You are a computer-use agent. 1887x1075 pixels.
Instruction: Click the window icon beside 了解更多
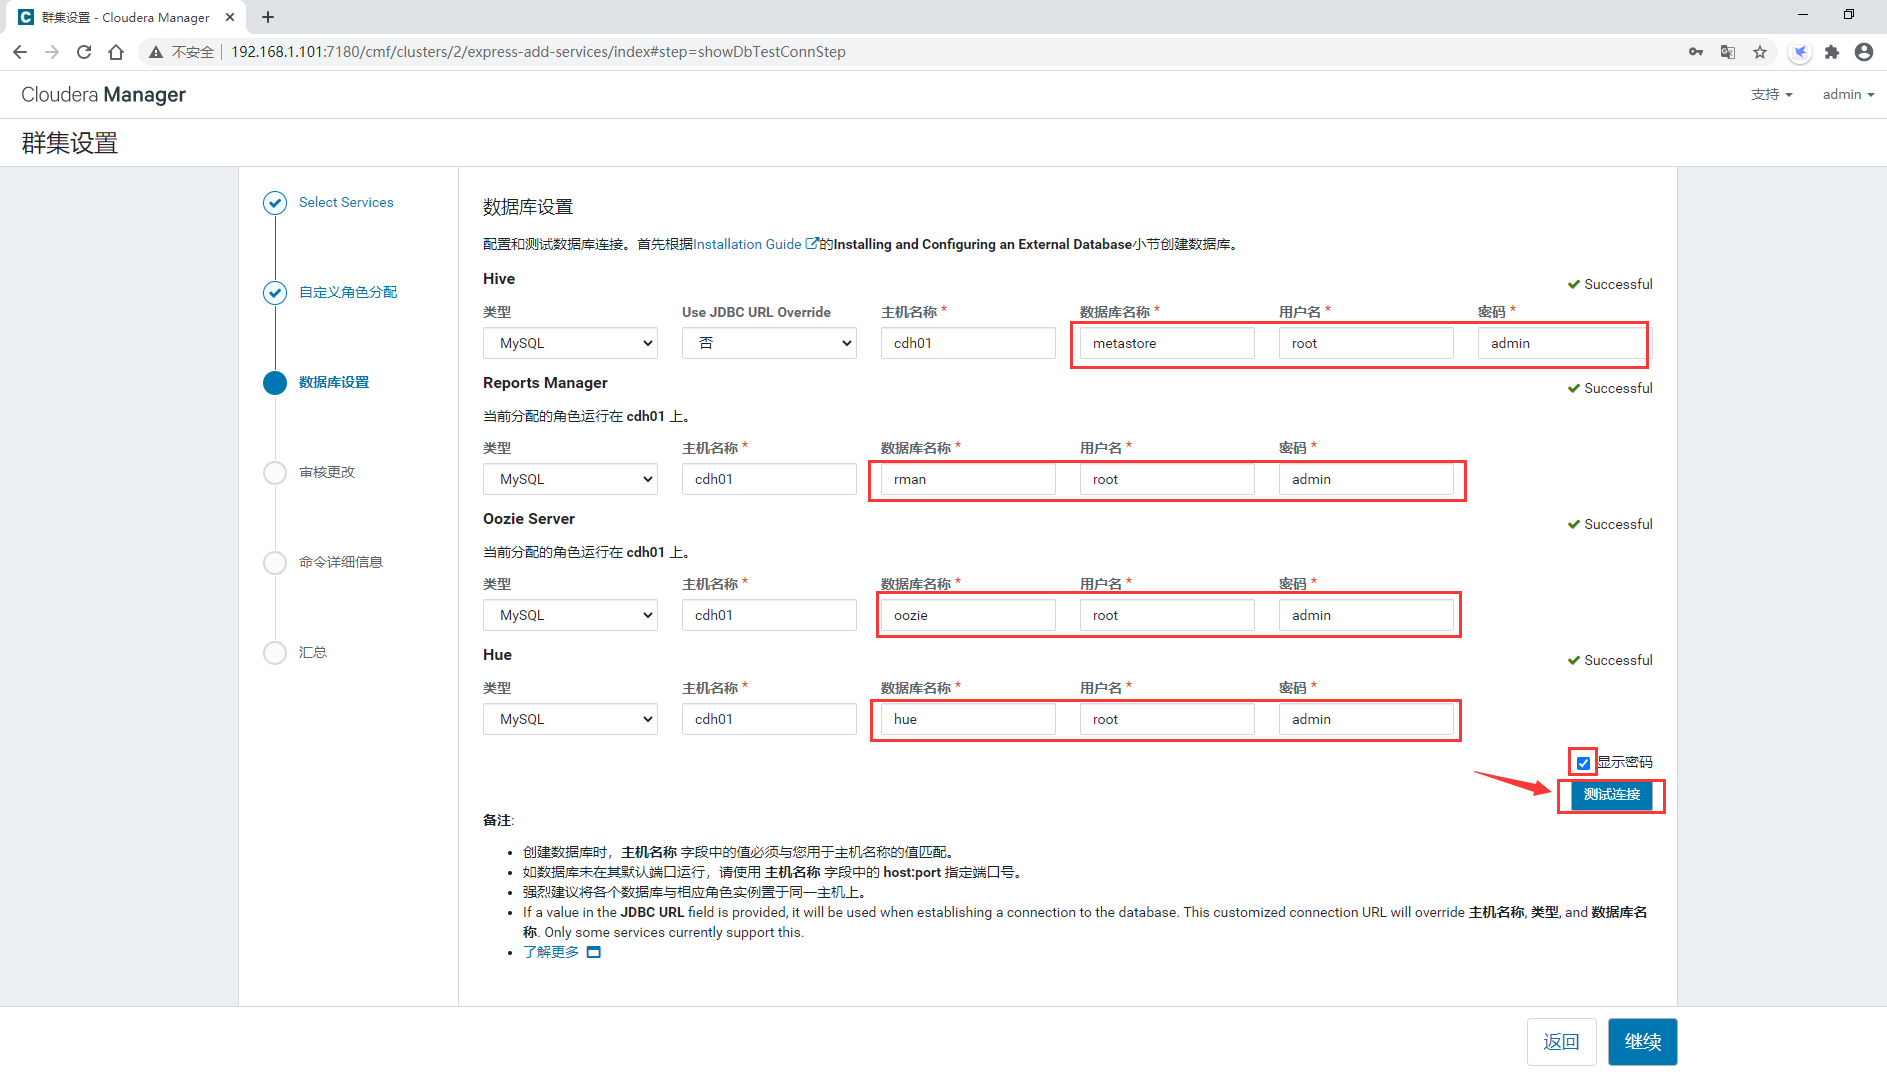594,952
